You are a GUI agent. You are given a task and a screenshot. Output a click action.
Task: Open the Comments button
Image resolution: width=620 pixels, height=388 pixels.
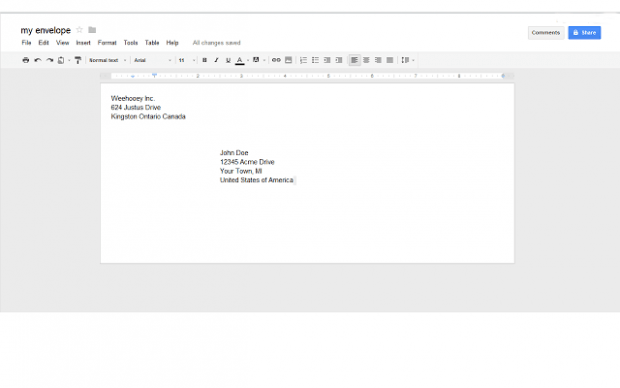tap(546, 32)
